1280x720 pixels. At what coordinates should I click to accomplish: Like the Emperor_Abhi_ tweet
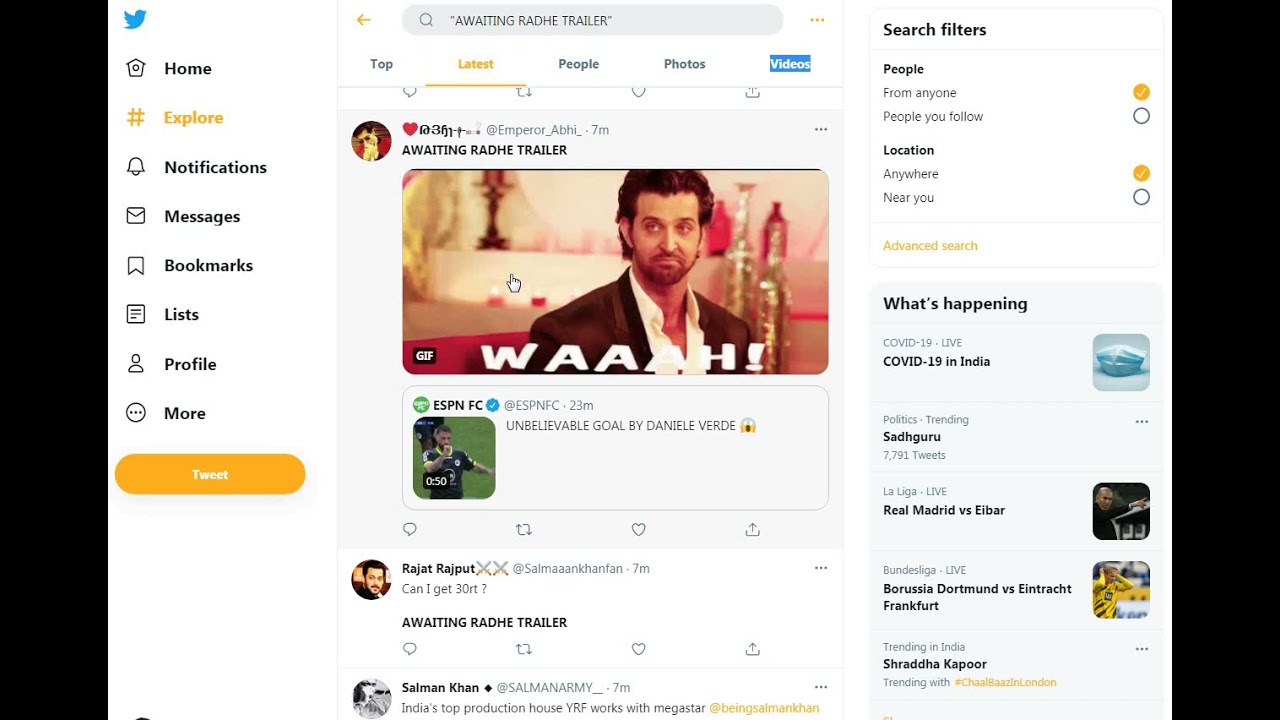click(x=638, y=529)
